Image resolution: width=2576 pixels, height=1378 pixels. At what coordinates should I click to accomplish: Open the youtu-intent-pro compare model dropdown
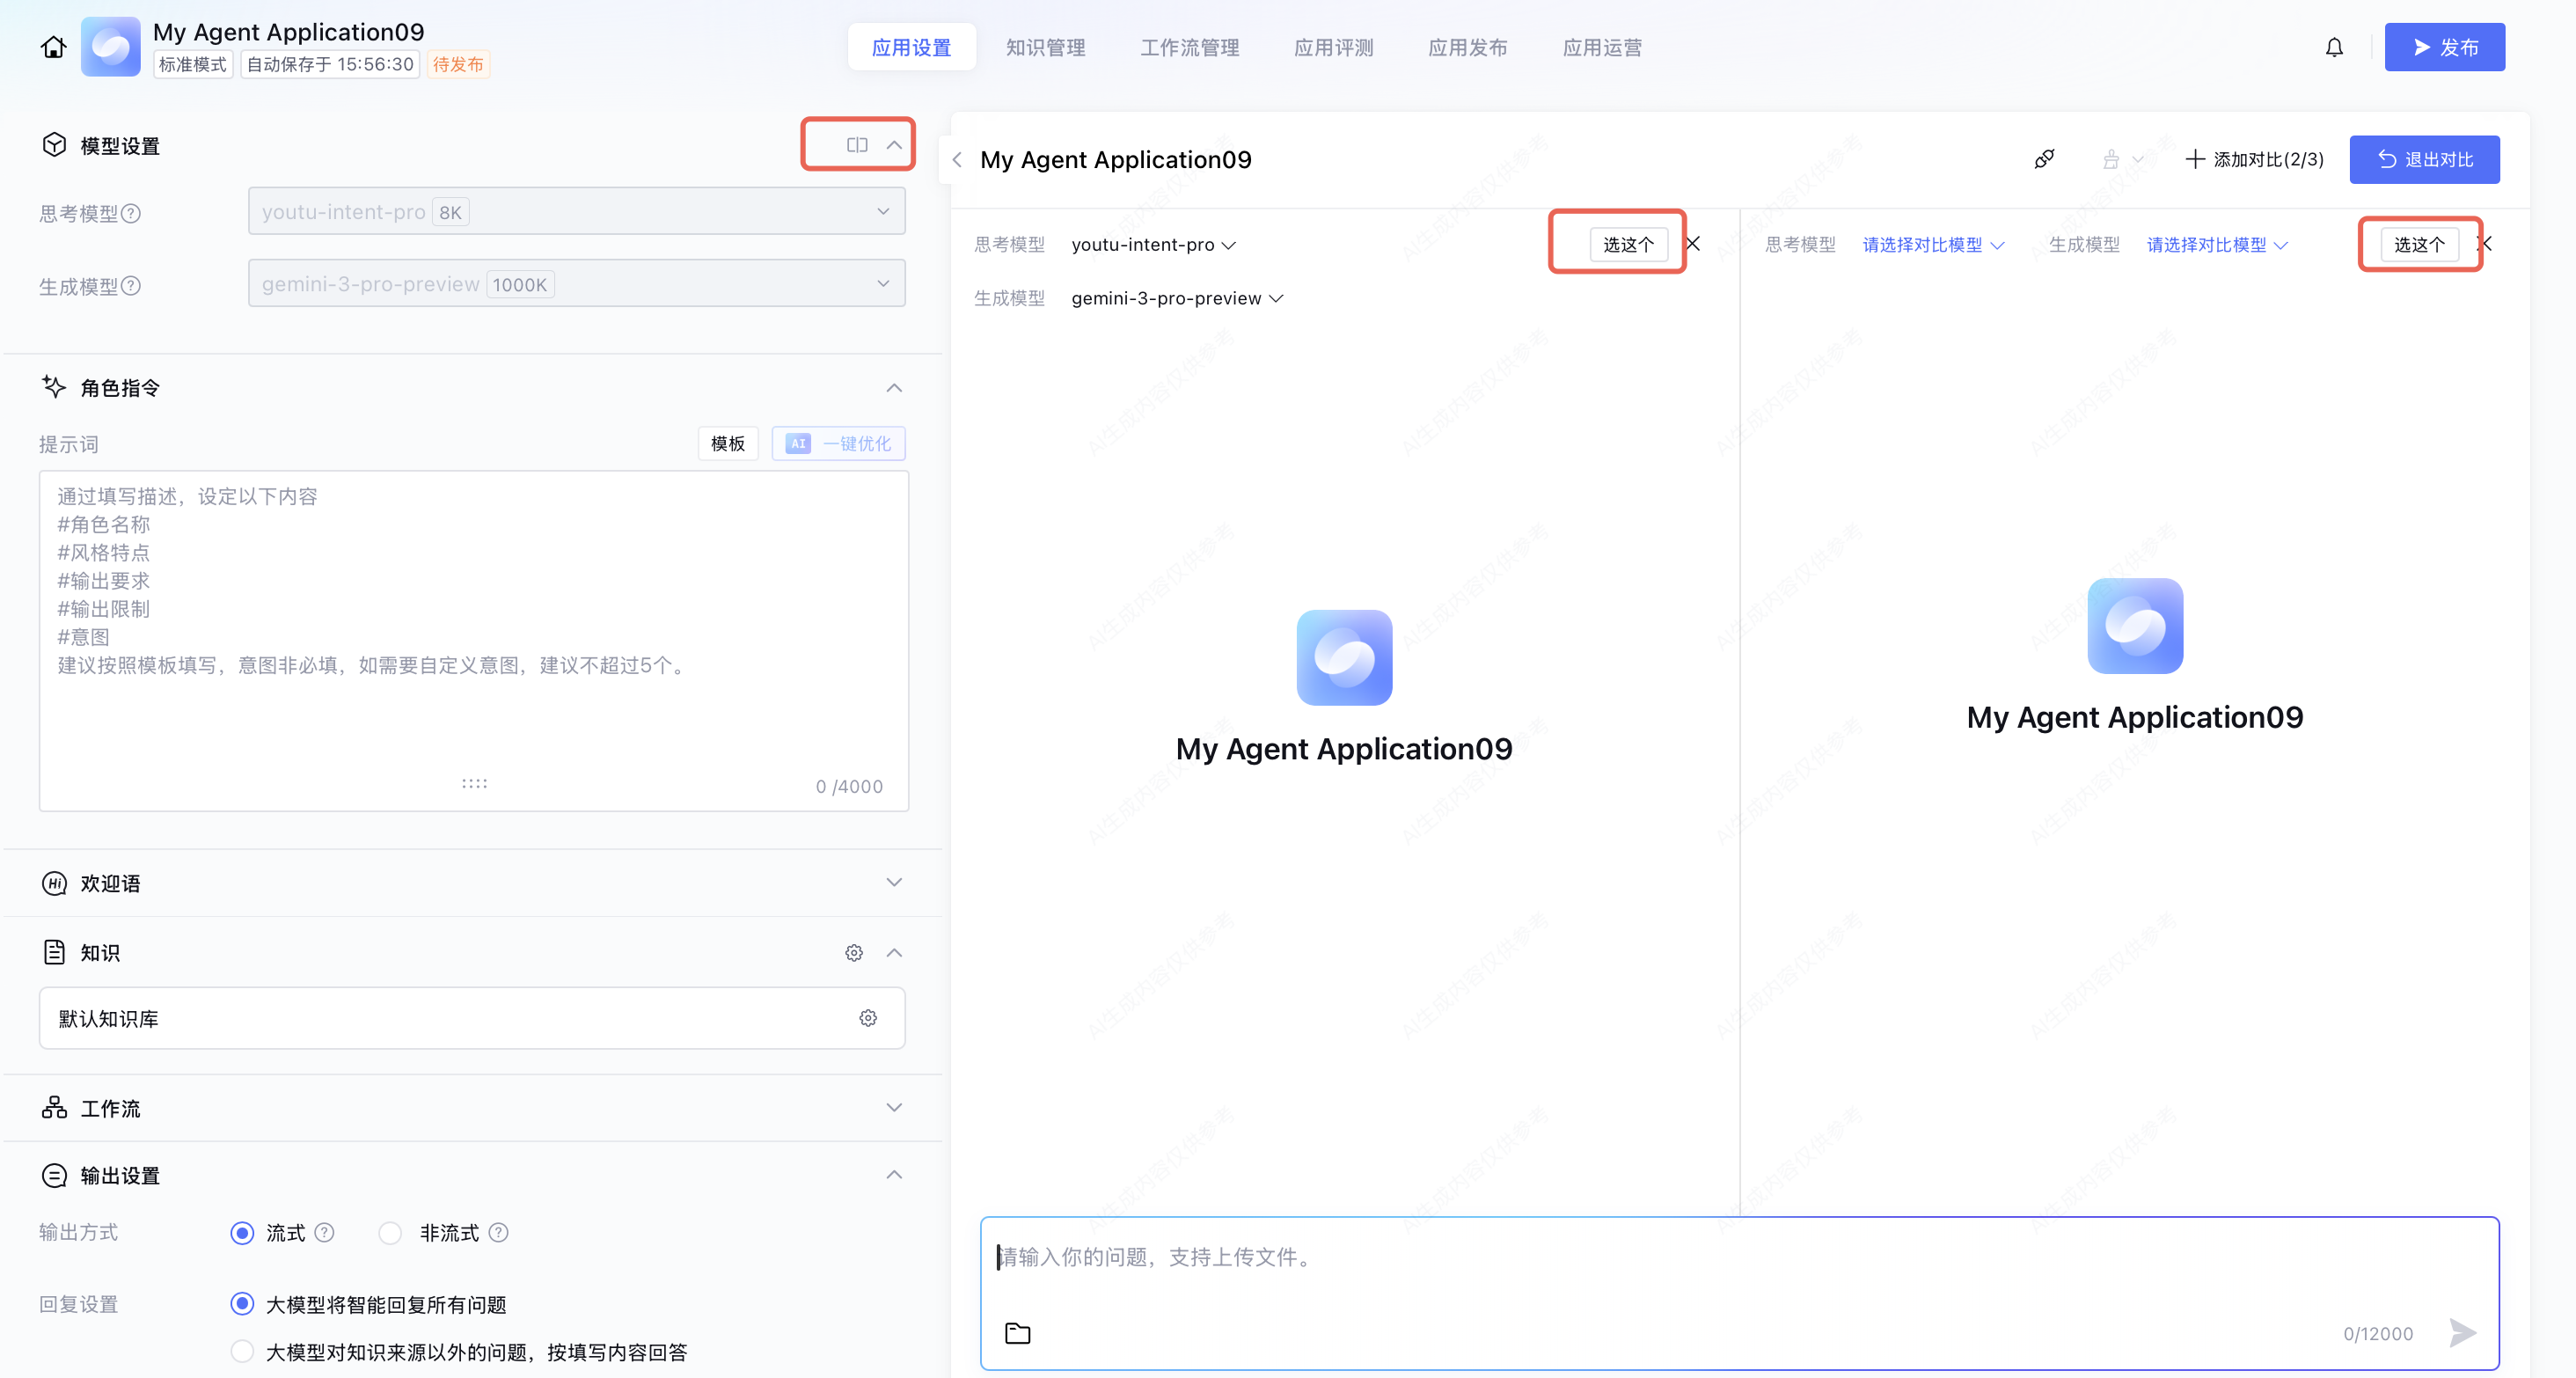pos(1153,245)
